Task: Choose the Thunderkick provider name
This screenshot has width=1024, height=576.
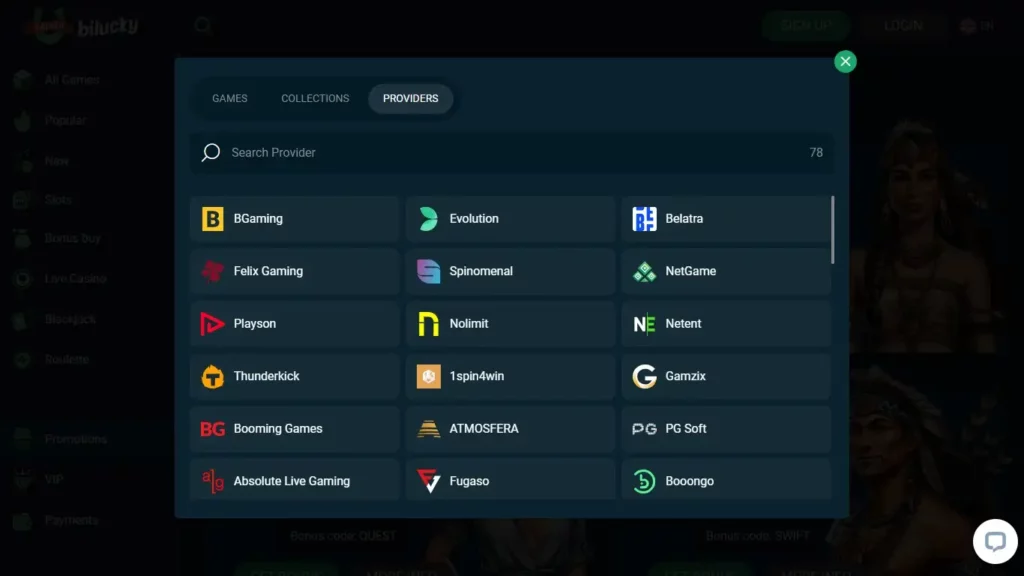Action: (x=266, y=376)
